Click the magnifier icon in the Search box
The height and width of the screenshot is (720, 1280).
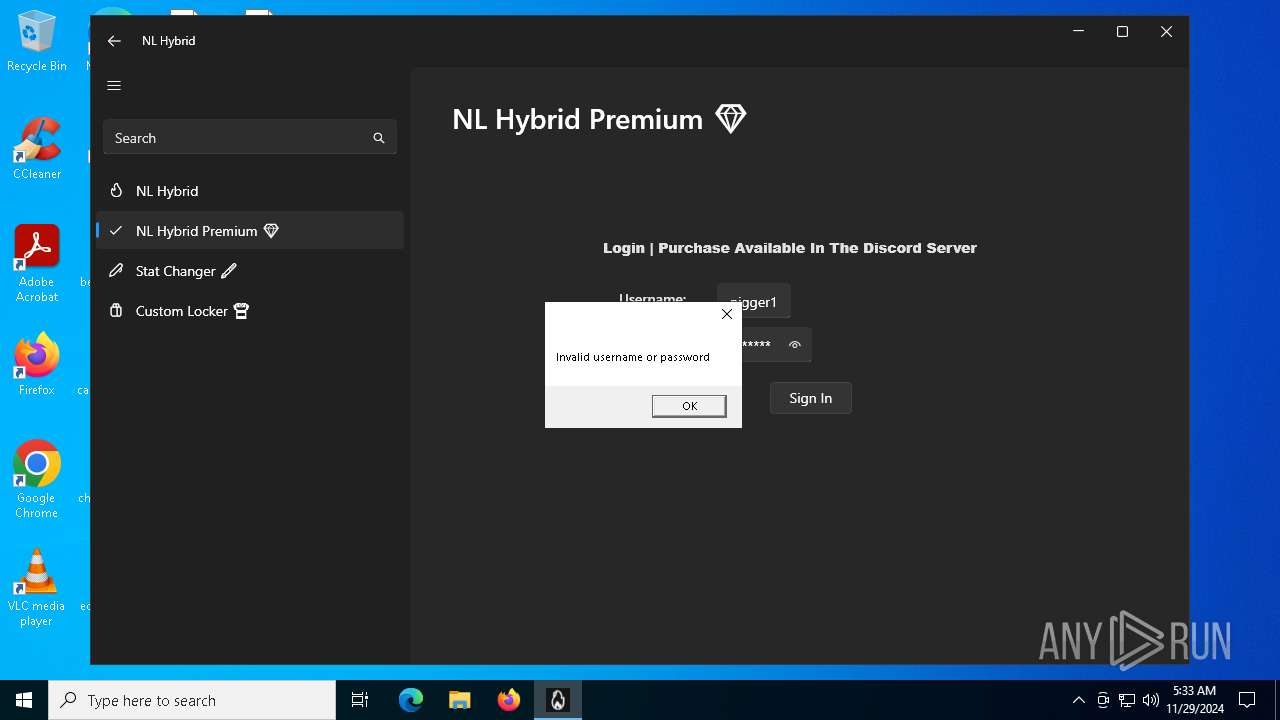(379, 138)
